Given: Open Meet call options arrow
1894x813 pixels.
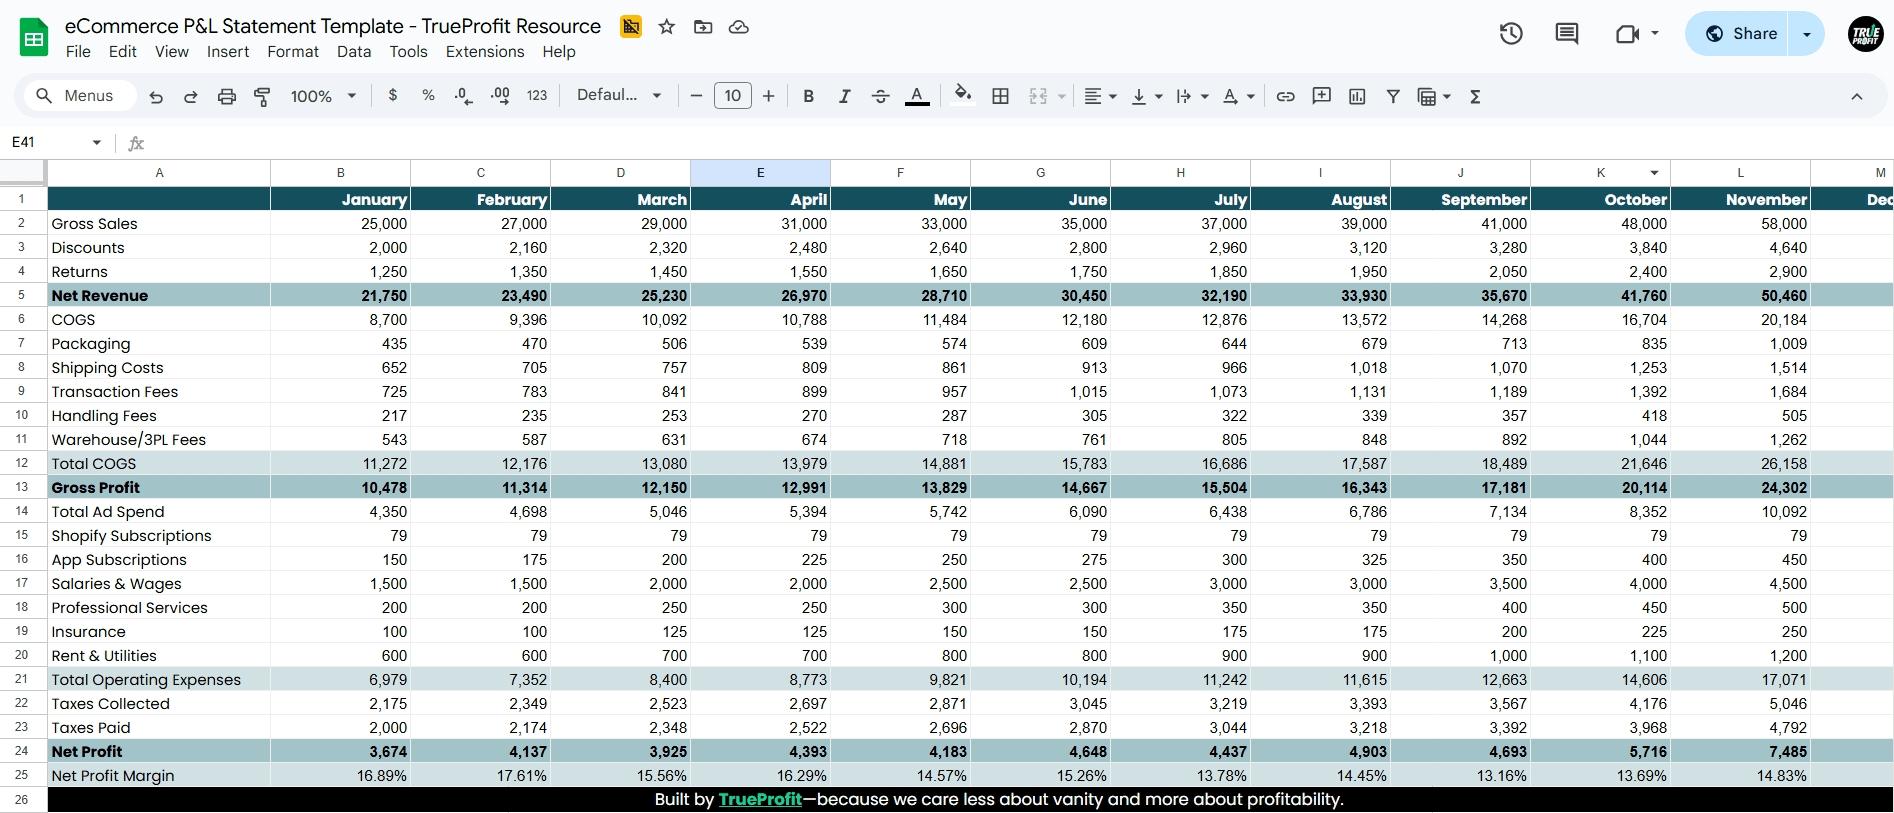Looking at the screenshot, I should tap(1655, 33).
